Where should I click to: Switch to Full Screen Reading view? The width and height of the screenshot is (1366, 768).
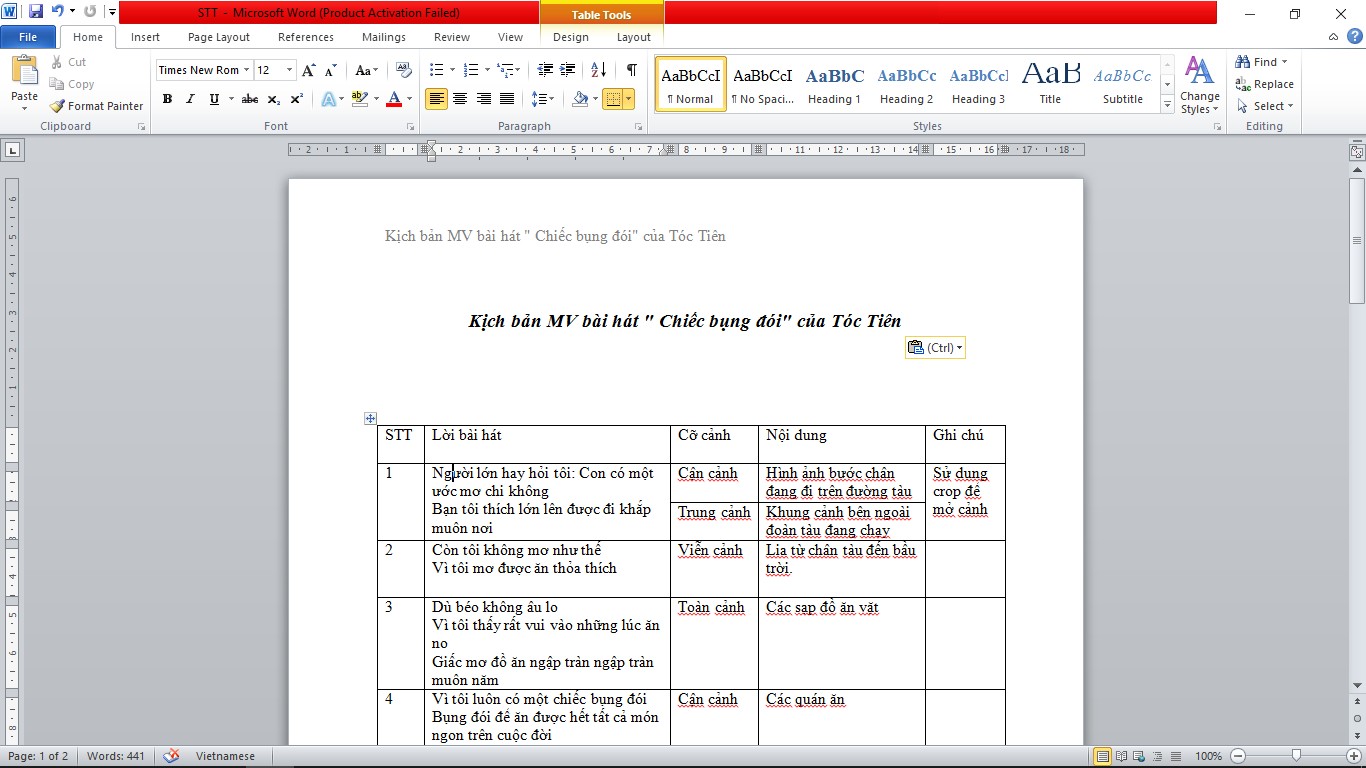pos(1123,756)
